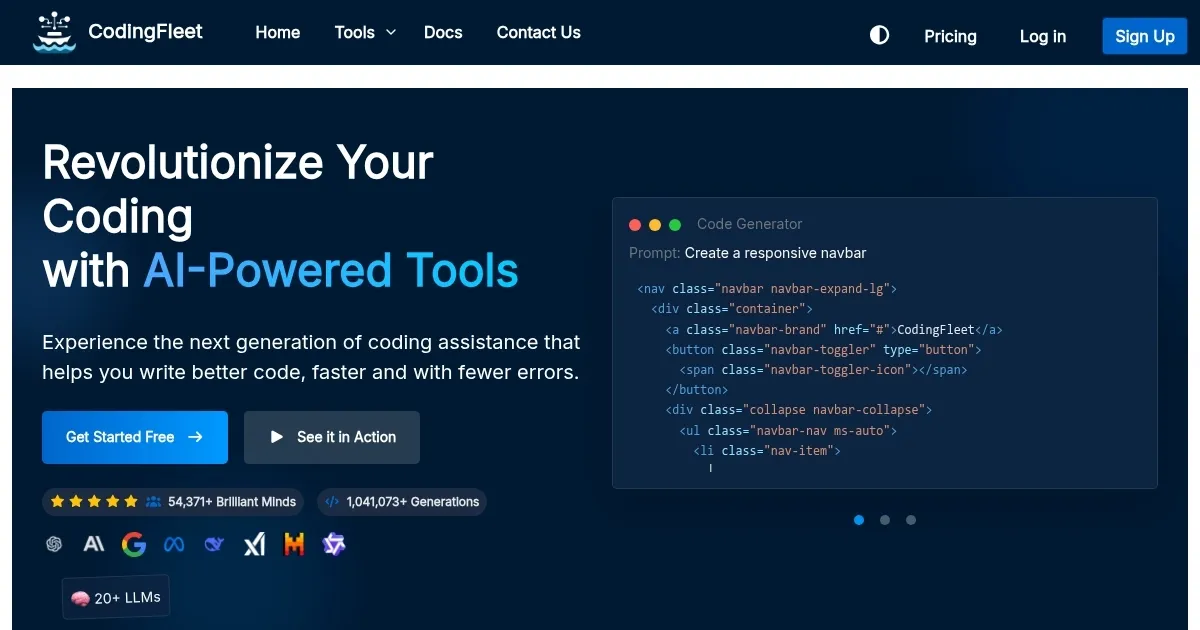Click the Sign Up button
Viewport: 1200px width, 630px height.
point(1144,35)
